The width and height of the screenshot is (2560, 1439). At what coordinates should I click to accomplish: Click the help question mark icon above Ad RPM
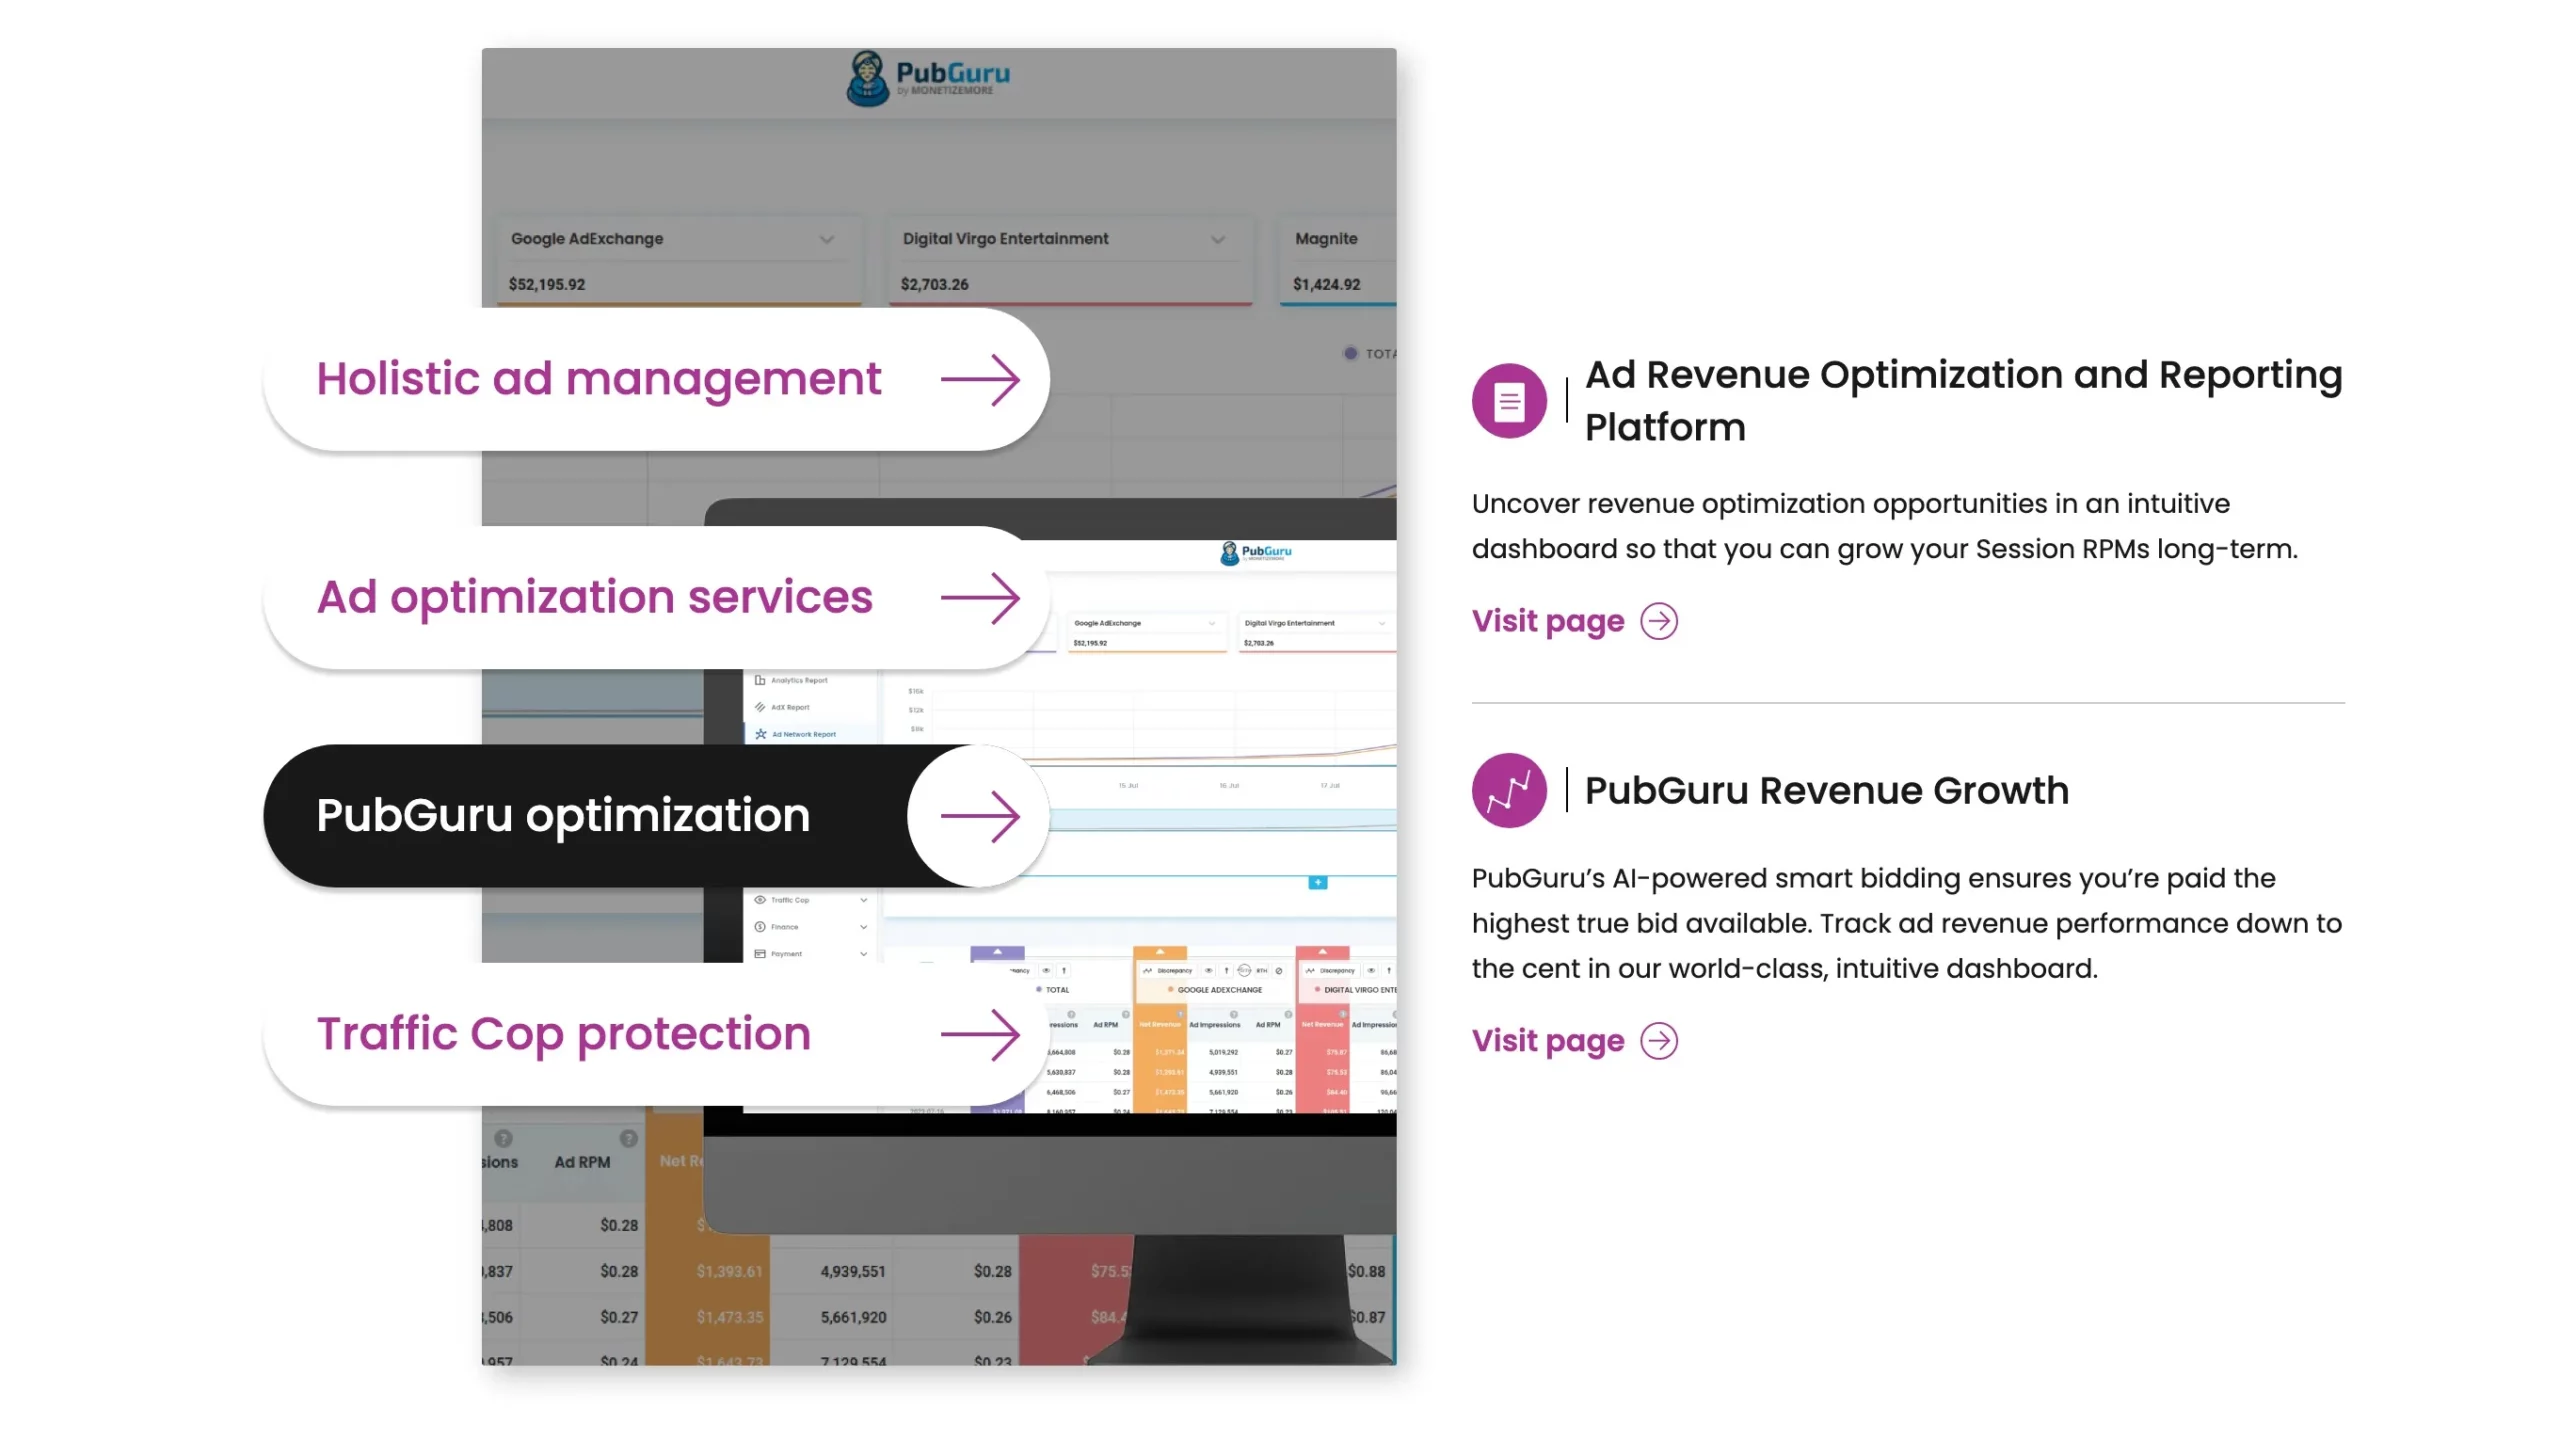pyautogui.click(x=628, y=1138)
